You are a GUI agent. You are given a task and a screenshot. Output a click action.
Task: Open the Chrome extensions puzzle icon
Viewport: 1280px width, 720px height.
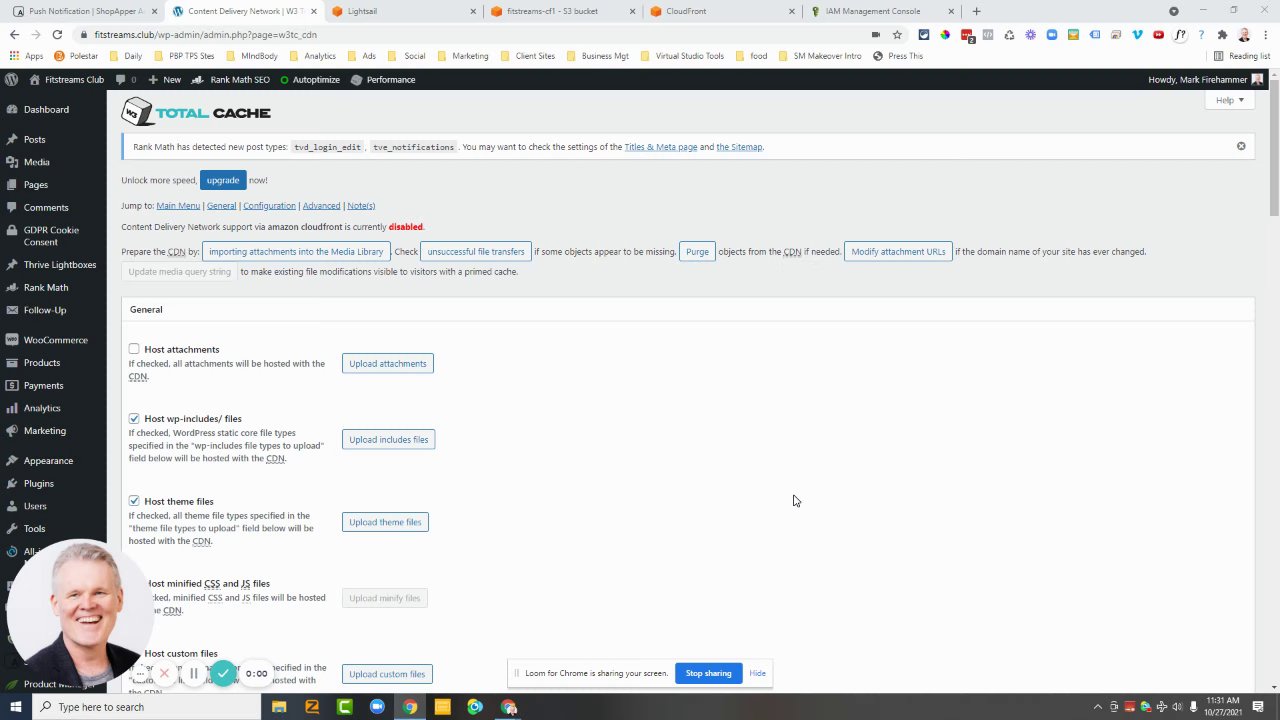pyautogui.click(x=1222, y=34)
